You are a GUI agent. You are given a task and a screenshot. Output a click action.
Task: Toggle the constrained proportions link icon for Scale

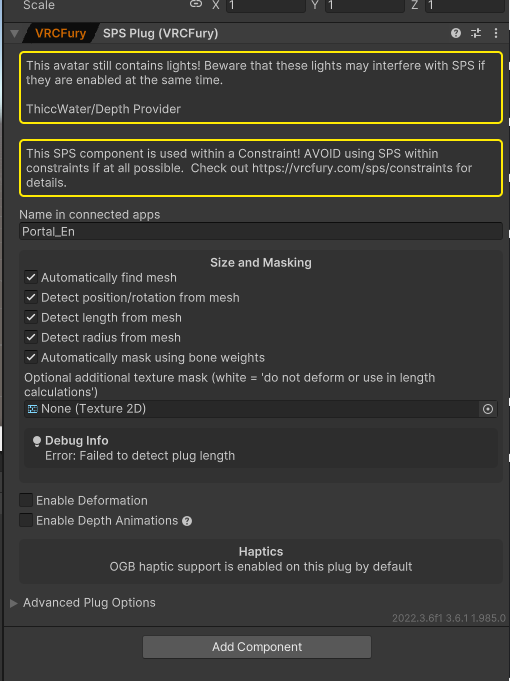coord(196,4)
